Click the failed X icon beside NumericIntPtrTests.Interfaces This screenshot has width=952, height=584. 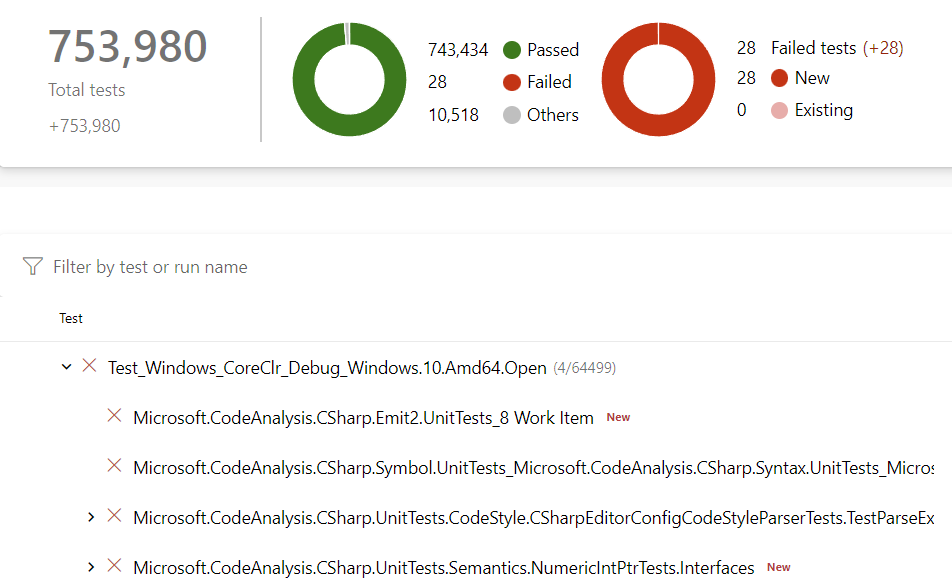114,566
